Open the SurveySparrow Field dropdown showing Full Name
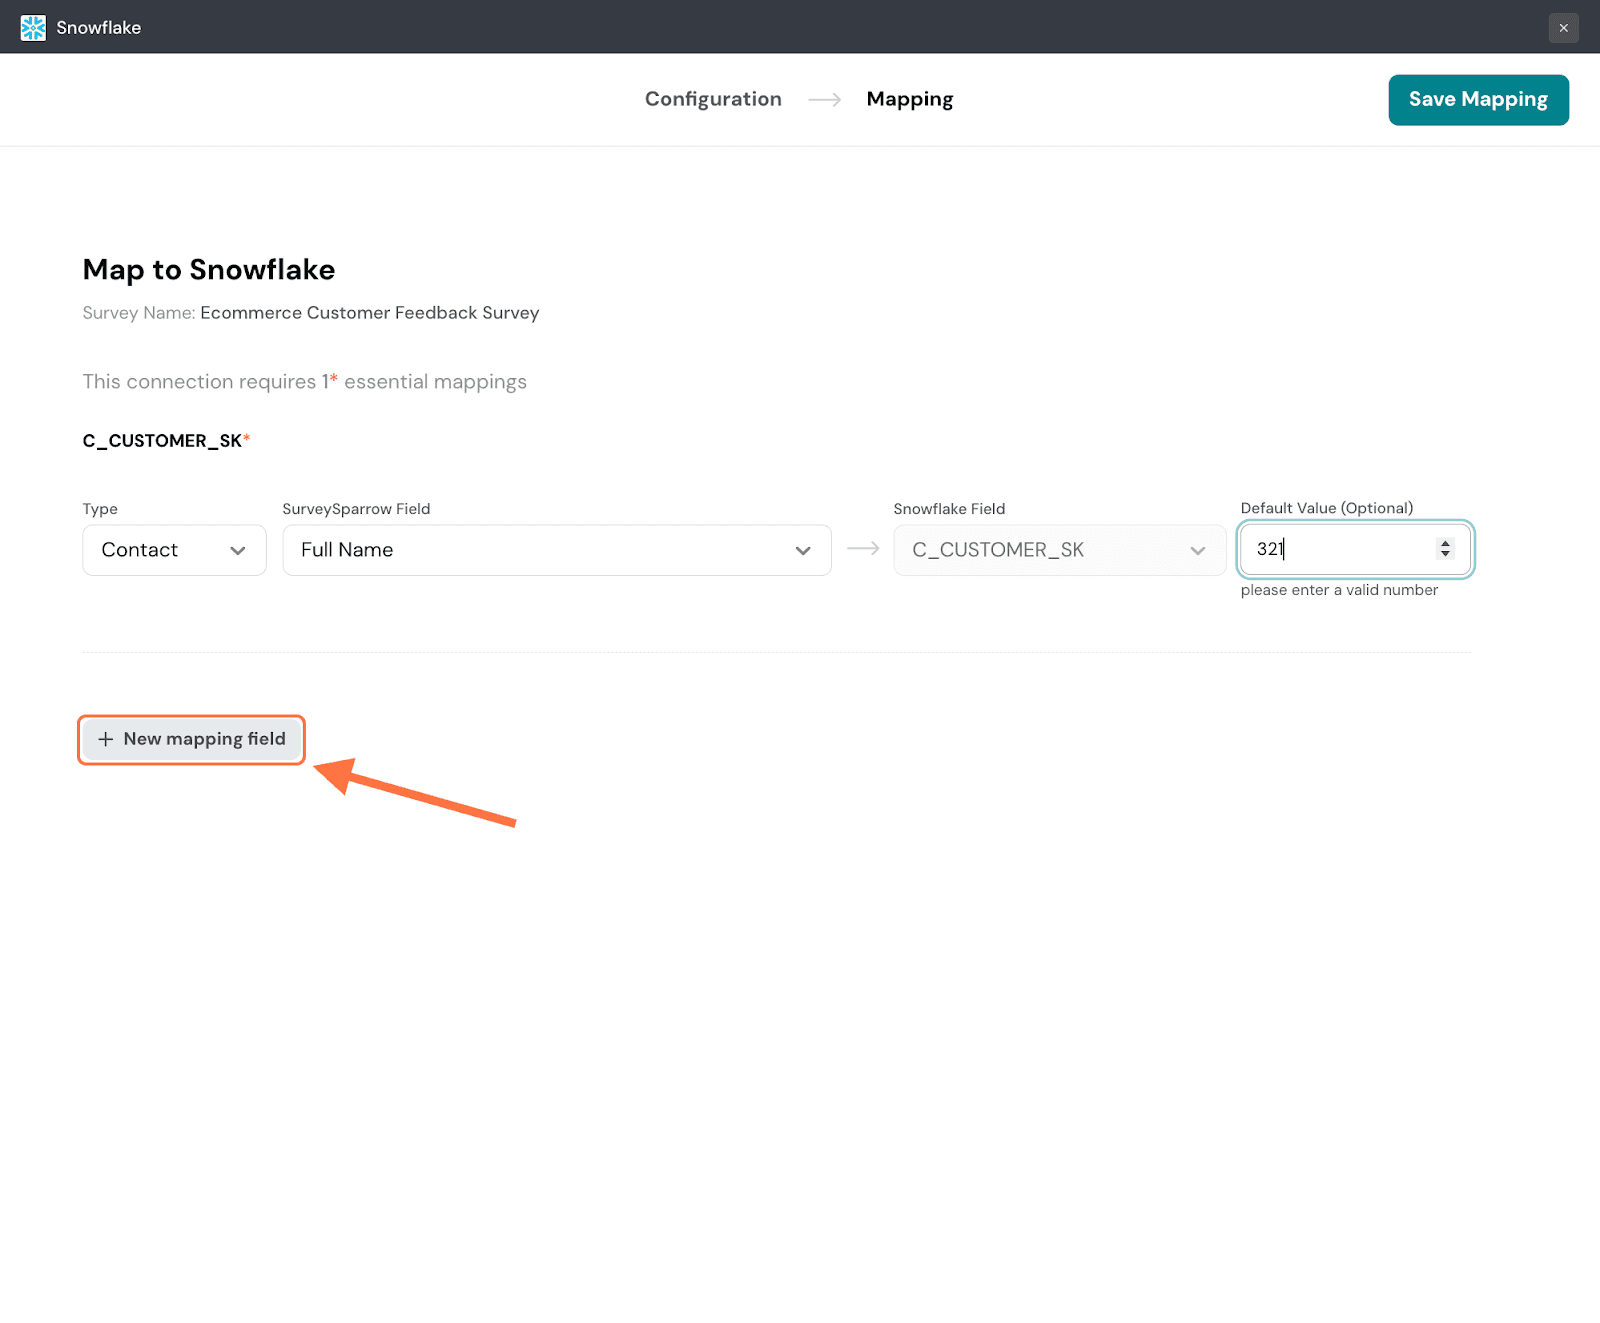Image resolution: width=1600 pixels, height=1323 pixels. (x=556, y=550)
